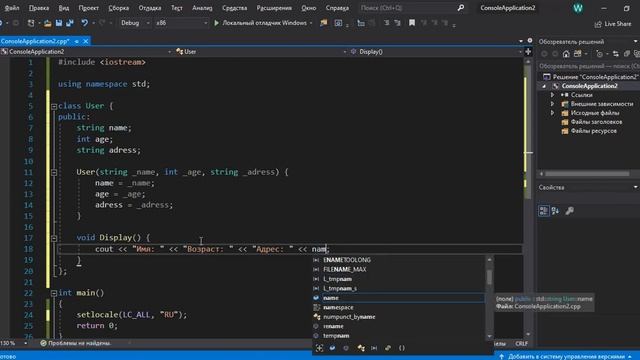Open the Display() member dropdown

pos(436,52)
